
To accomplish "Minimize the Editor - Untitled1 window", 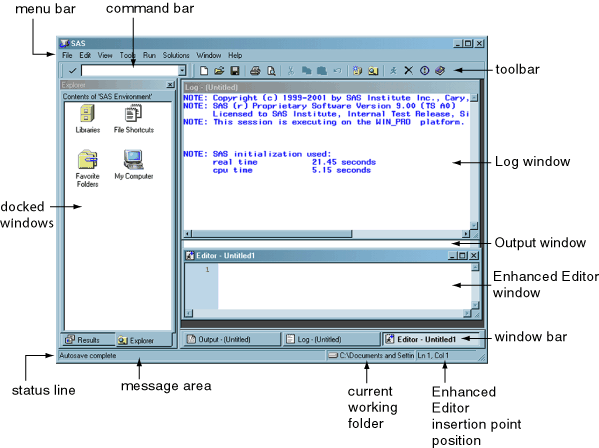I will click(x=453, y=256).
